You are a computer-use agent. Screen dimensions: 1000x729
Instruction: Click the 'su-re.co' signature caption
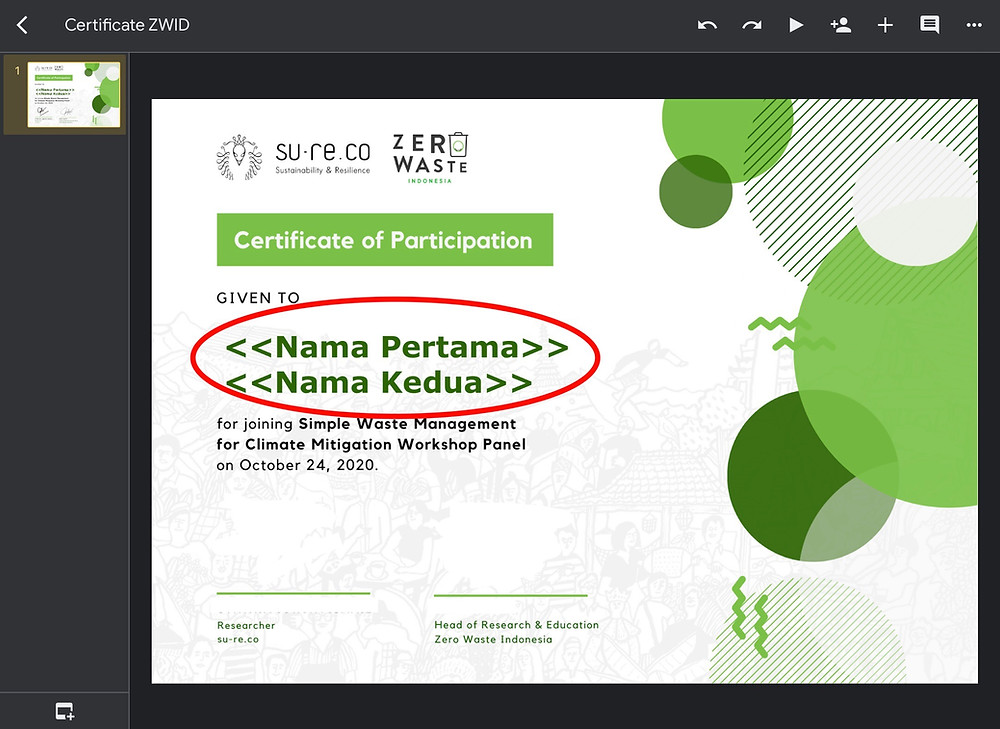point(238,639)
